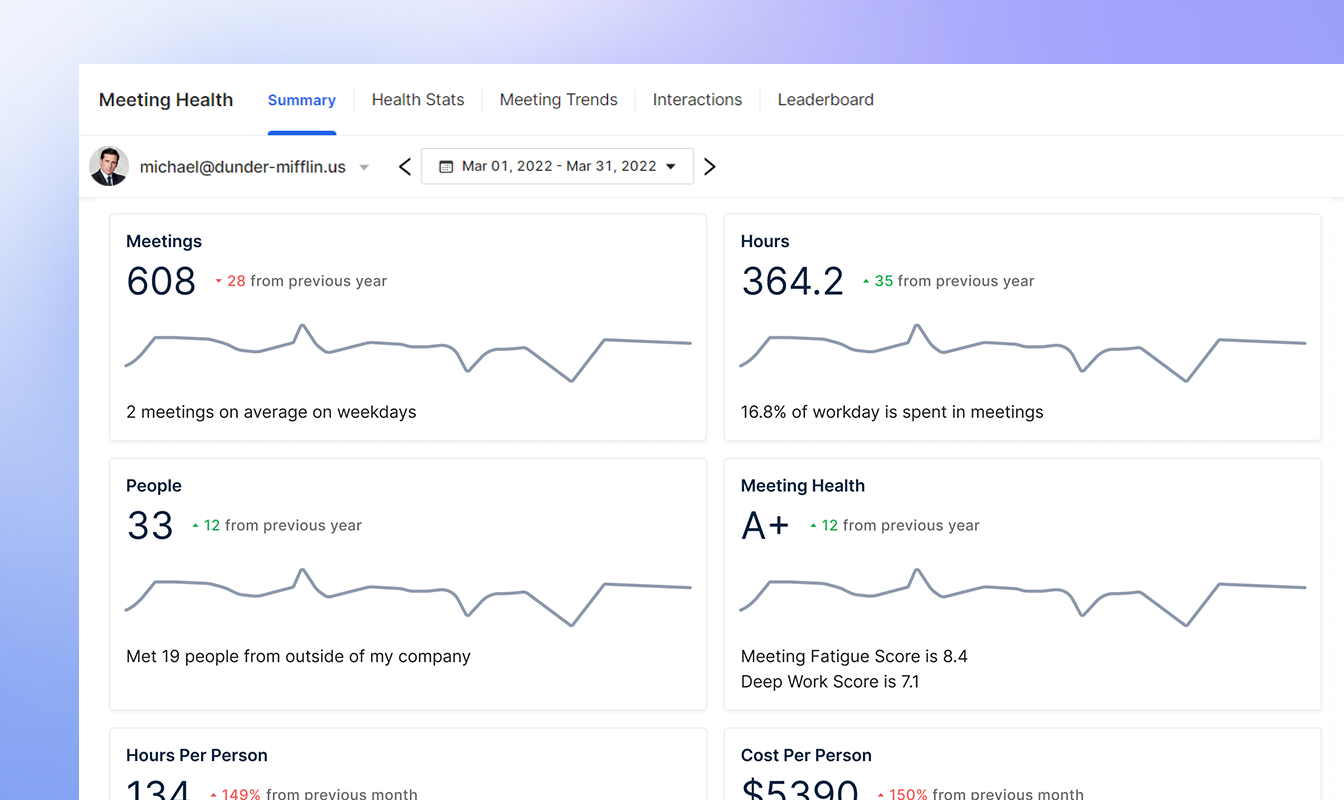Click the Meeting Health title
This screenshot has height=800, width=1344.
click(x=166, y=100)
